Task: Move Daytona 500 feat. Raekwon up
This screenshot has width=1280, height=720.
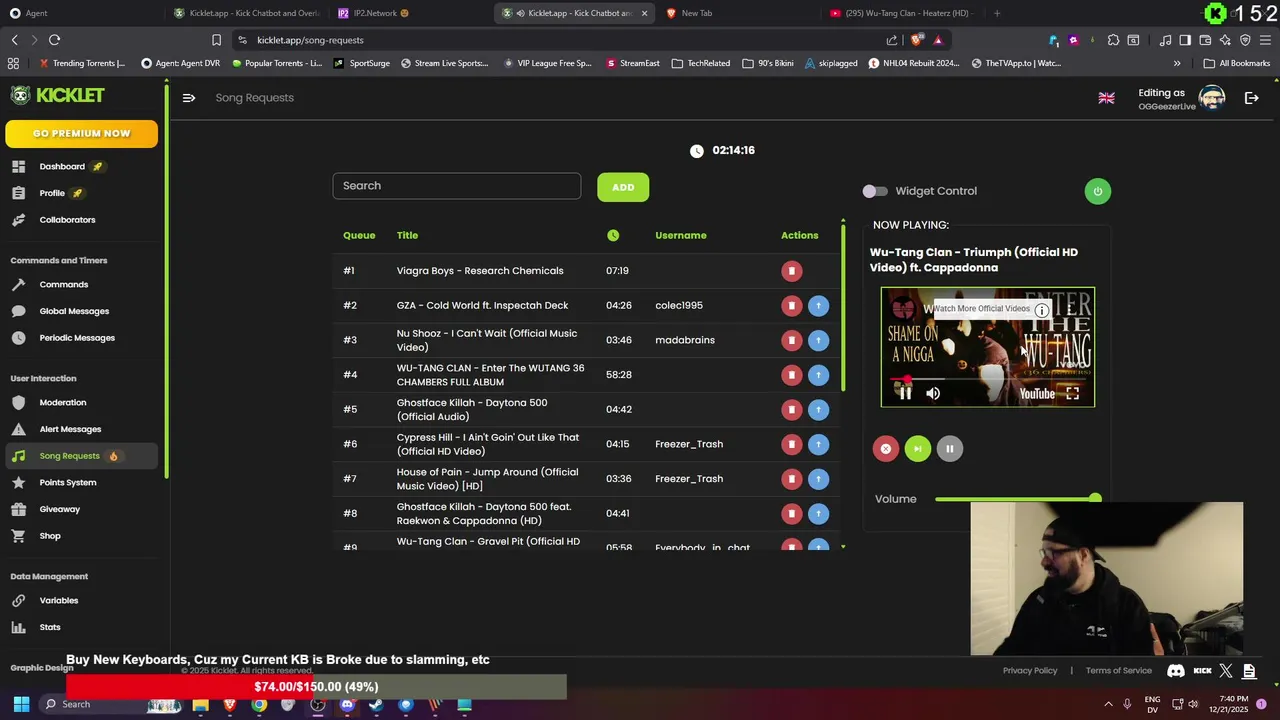Action: (818, 513)
